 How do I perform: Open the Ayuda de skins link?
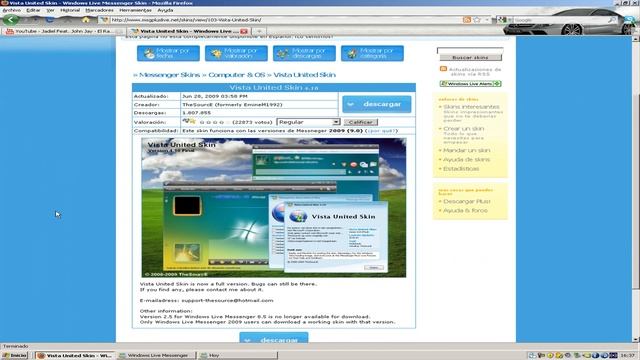pos(467,160)
